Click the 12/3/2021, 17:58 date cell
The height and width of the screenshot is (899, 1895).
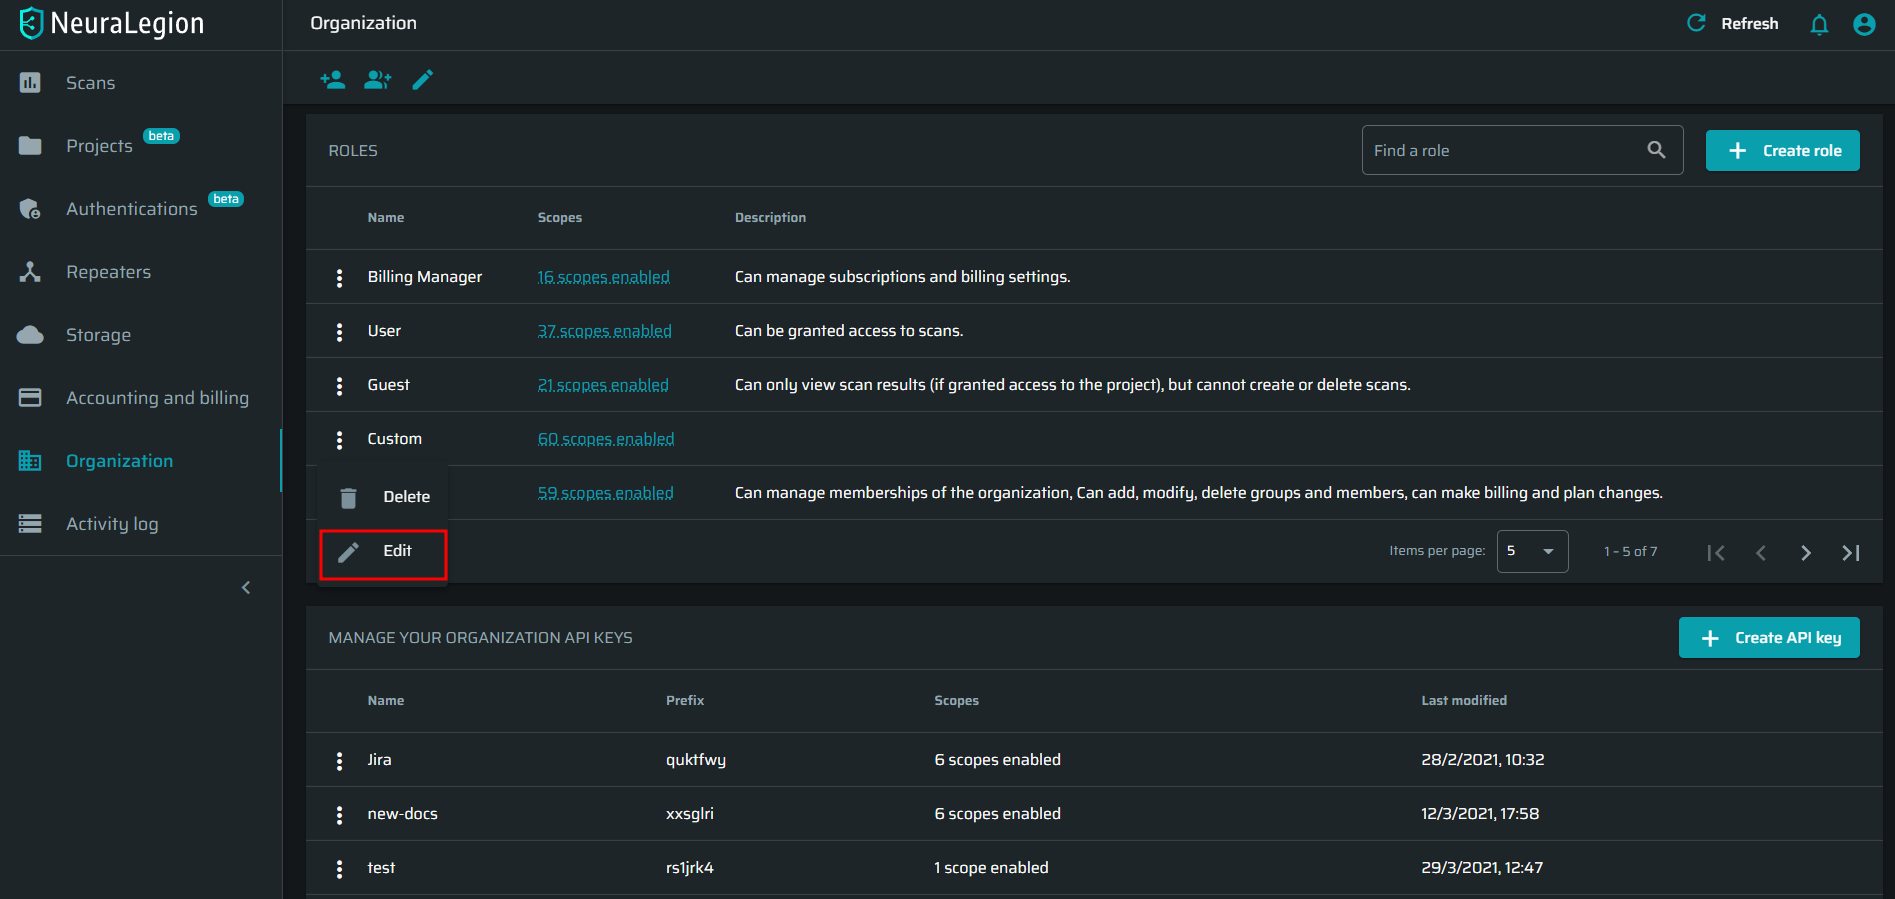[1480, 814]
